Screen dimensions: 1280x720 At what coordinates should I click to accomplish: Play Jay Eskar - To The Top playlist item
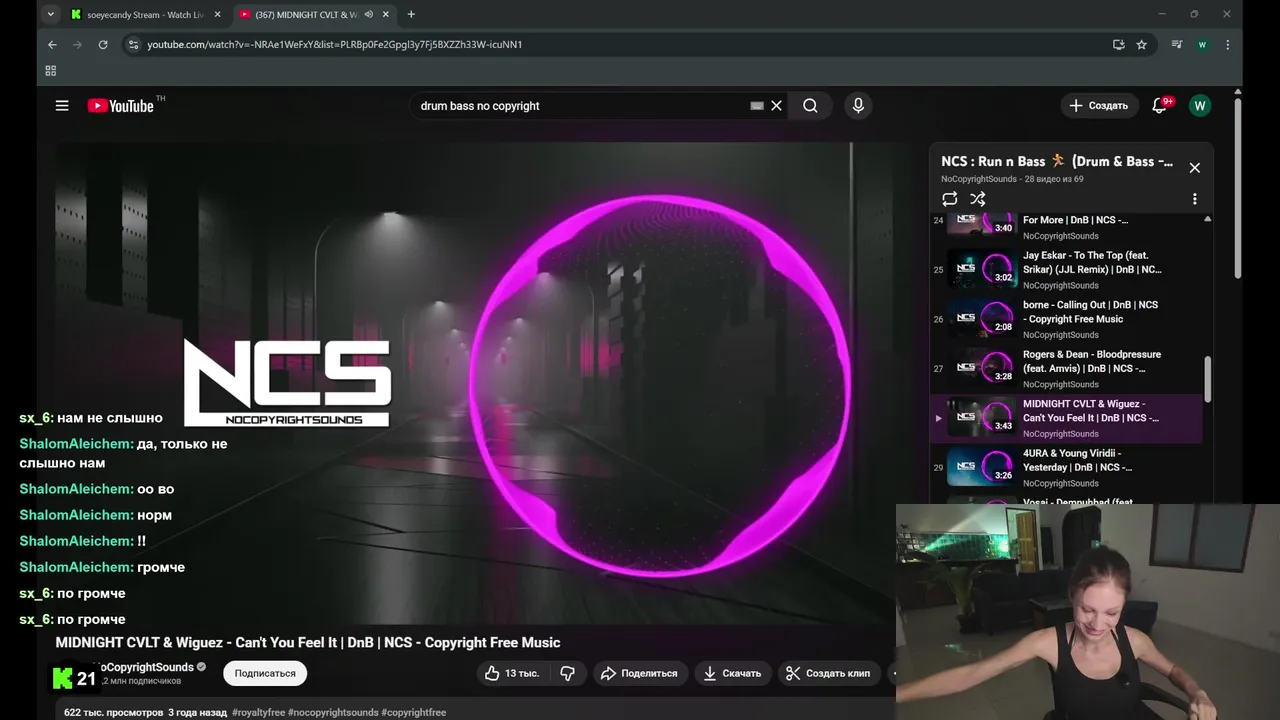click(x=1067, y=269)
